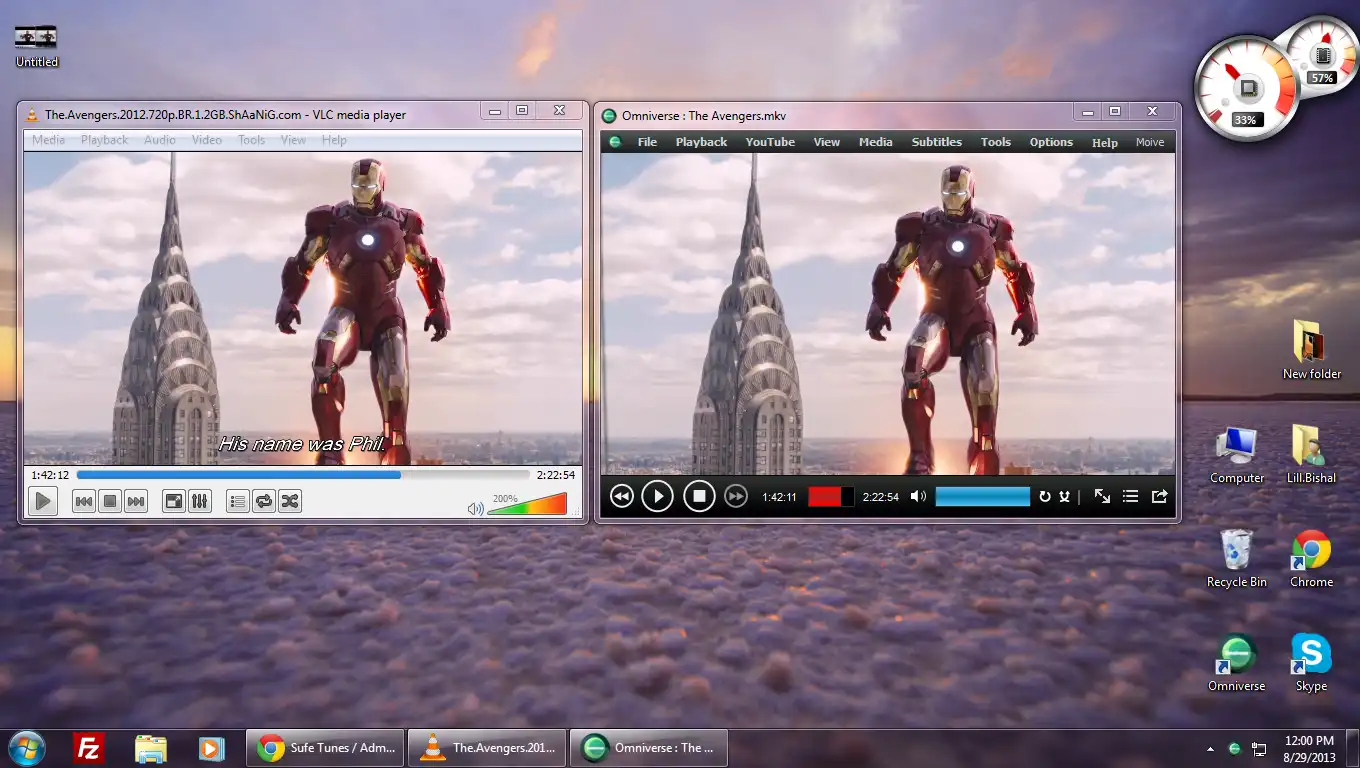This screenshot has height=768, width=1360.
Task: Open the VLC Audio menu
Action: (160, 140)
